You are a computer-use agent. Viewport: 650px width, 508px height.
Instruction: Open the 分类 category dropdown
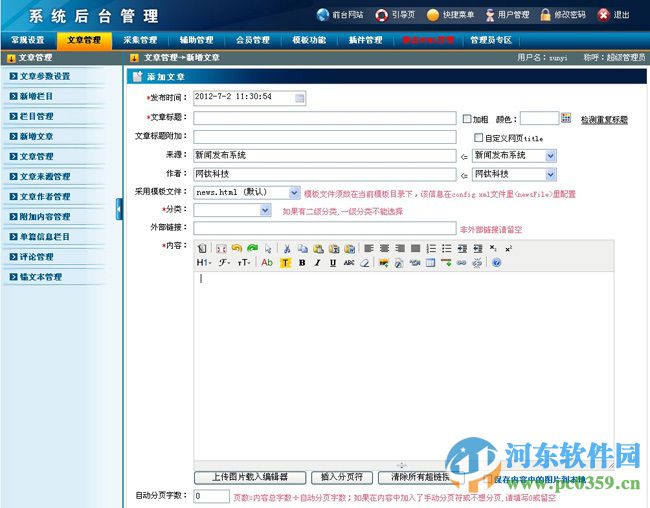[265, 210]
